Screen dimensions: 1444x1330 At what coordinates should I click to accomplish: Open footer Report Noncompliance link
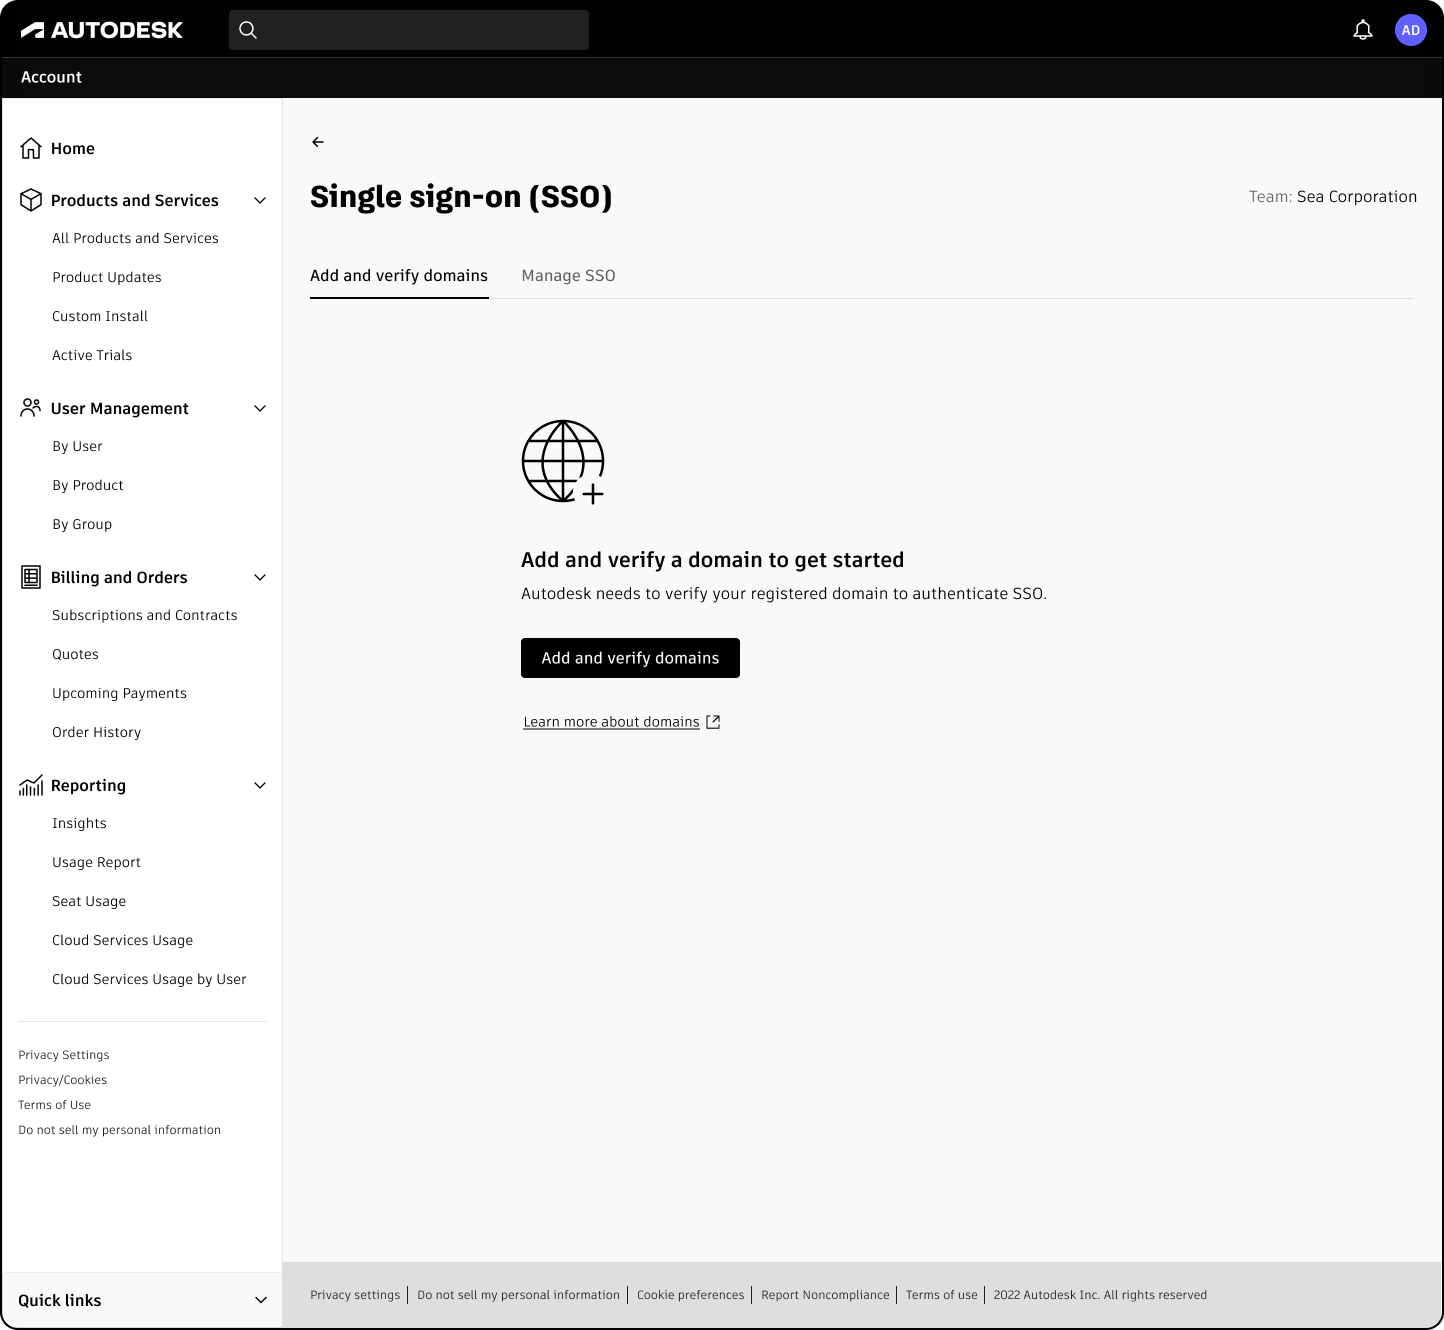(825, 1295)
